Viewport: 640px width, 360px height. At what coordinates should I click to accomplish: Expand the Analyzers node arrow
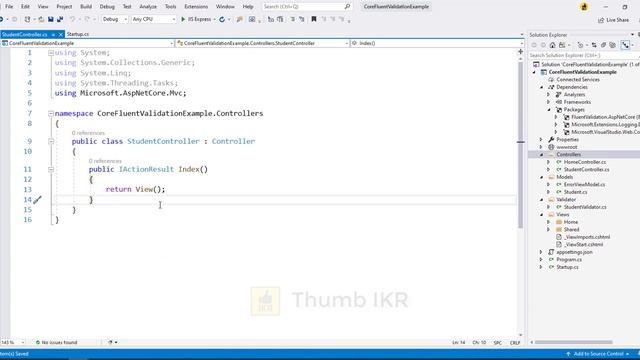549,95
